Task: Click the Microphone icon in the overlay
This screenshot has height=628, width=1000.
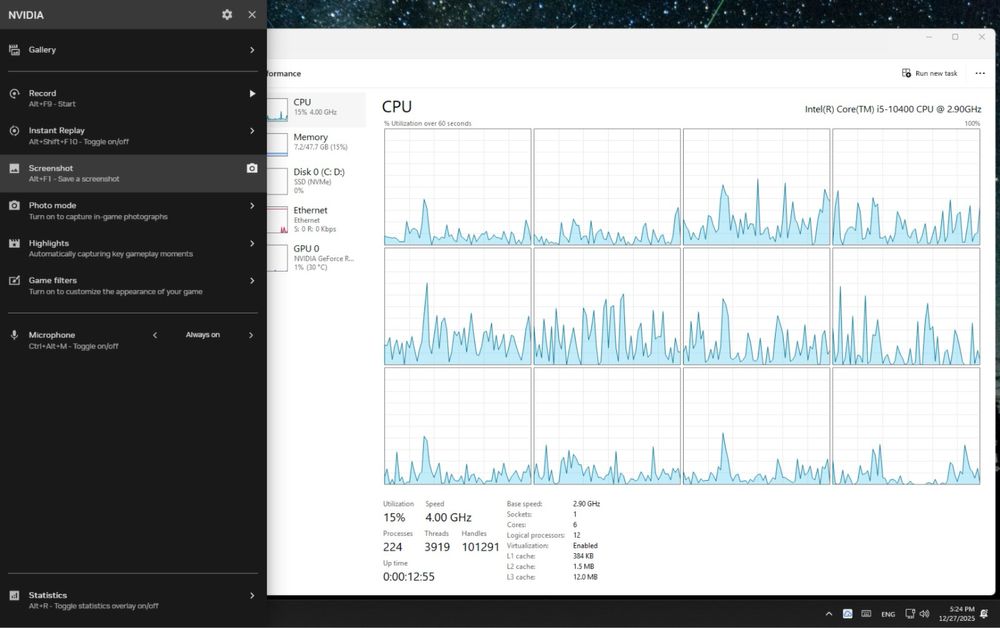Action: tap(14, 335)
